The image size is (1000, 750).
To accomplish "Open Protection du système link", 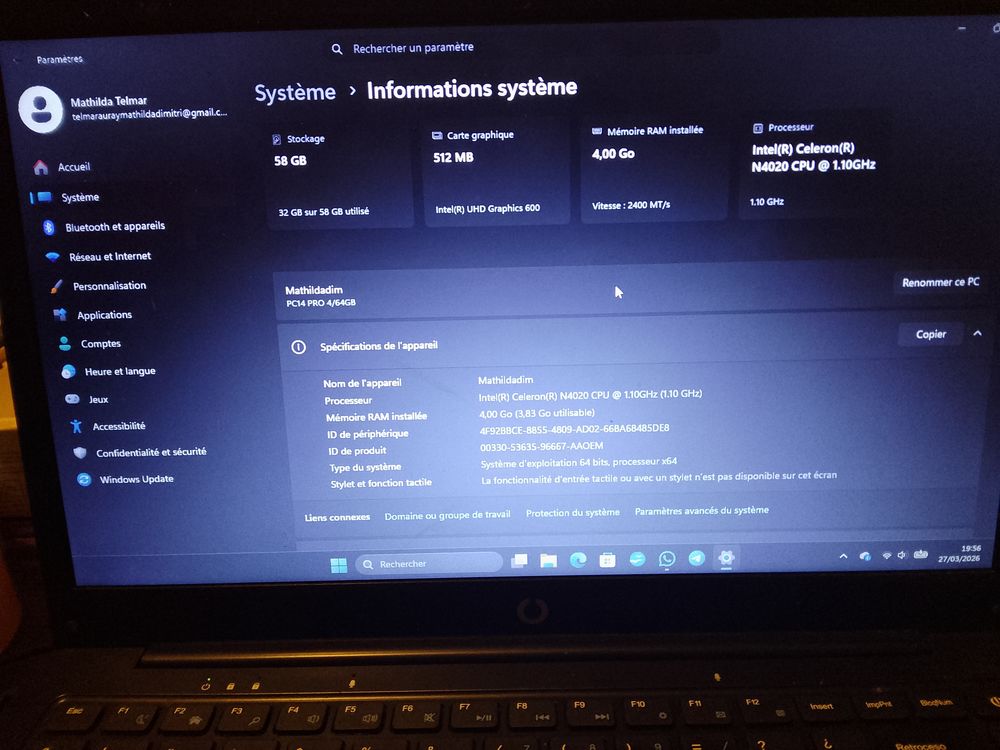I will [573, 512].
